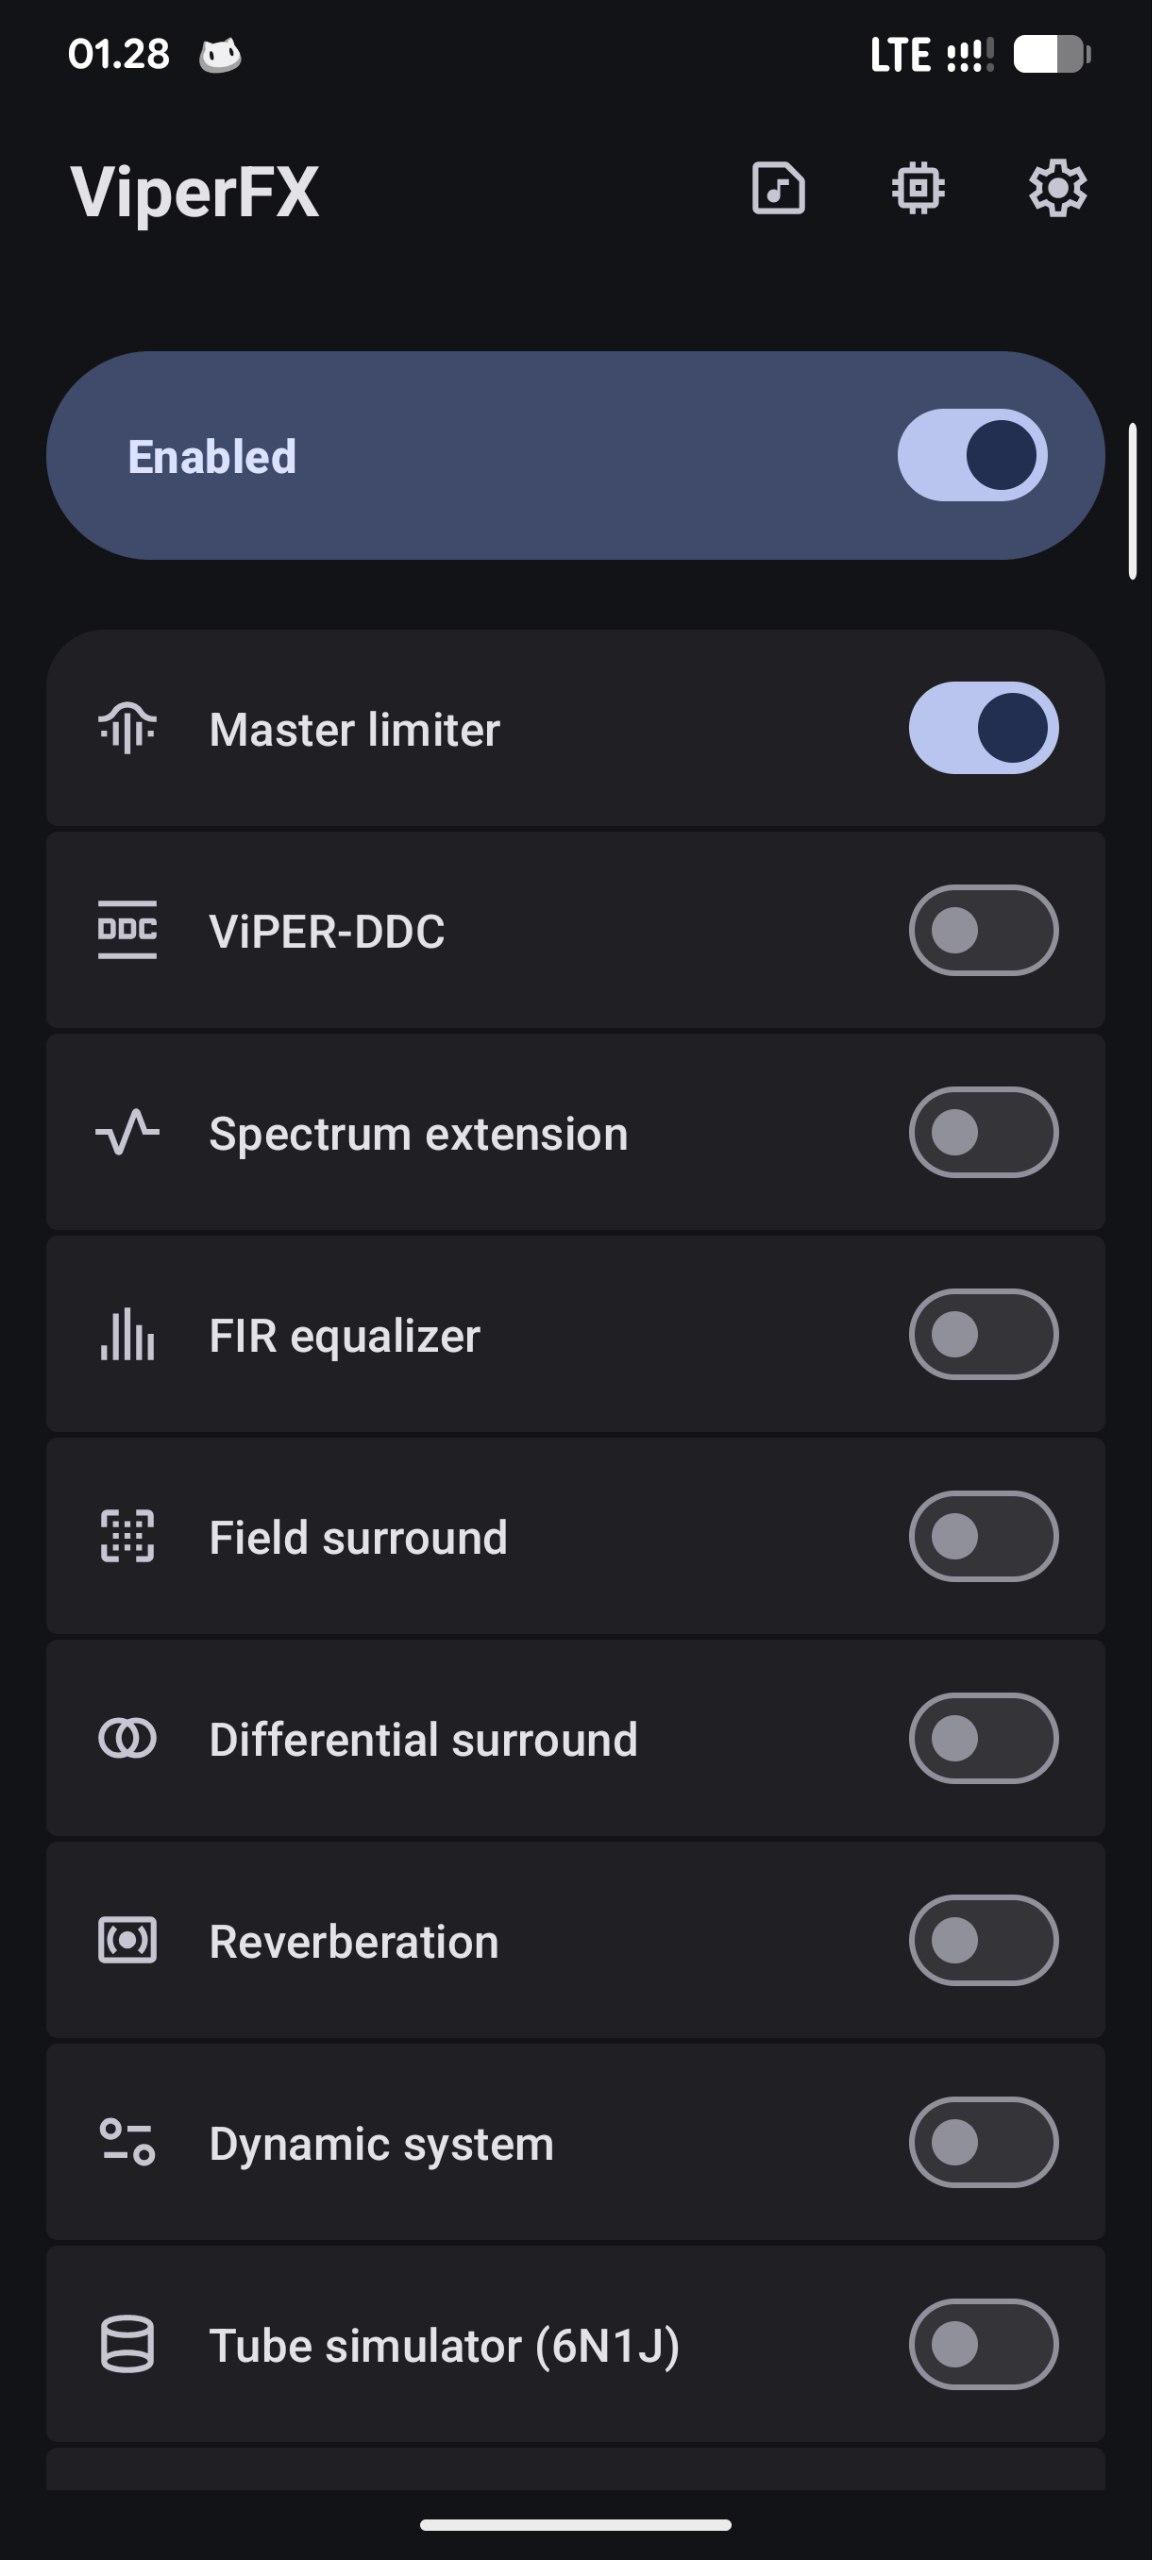Viewport: 1152px width, 2560px height.
Task: Tap the Master limiter waveform icon
Action: pos(127,729)
